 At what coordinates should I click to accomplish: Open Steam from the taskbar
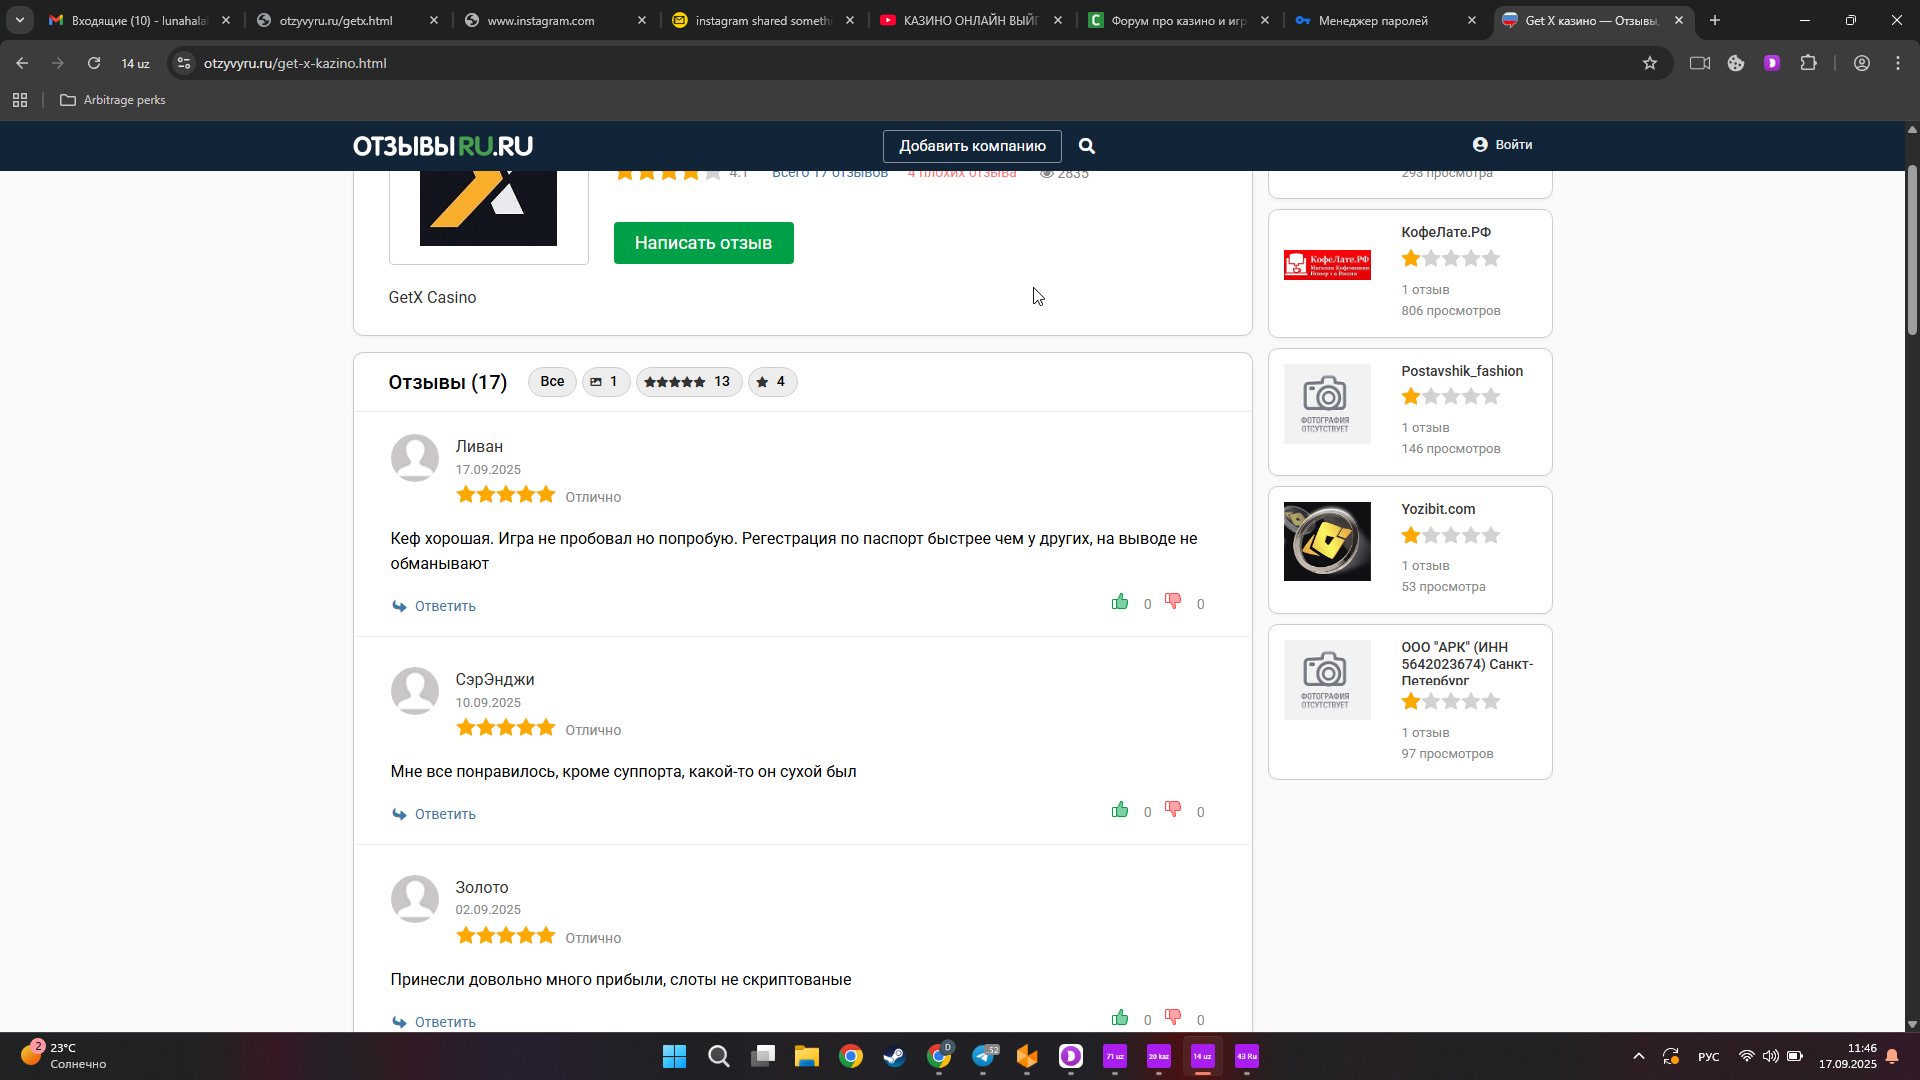(894, 1056)
